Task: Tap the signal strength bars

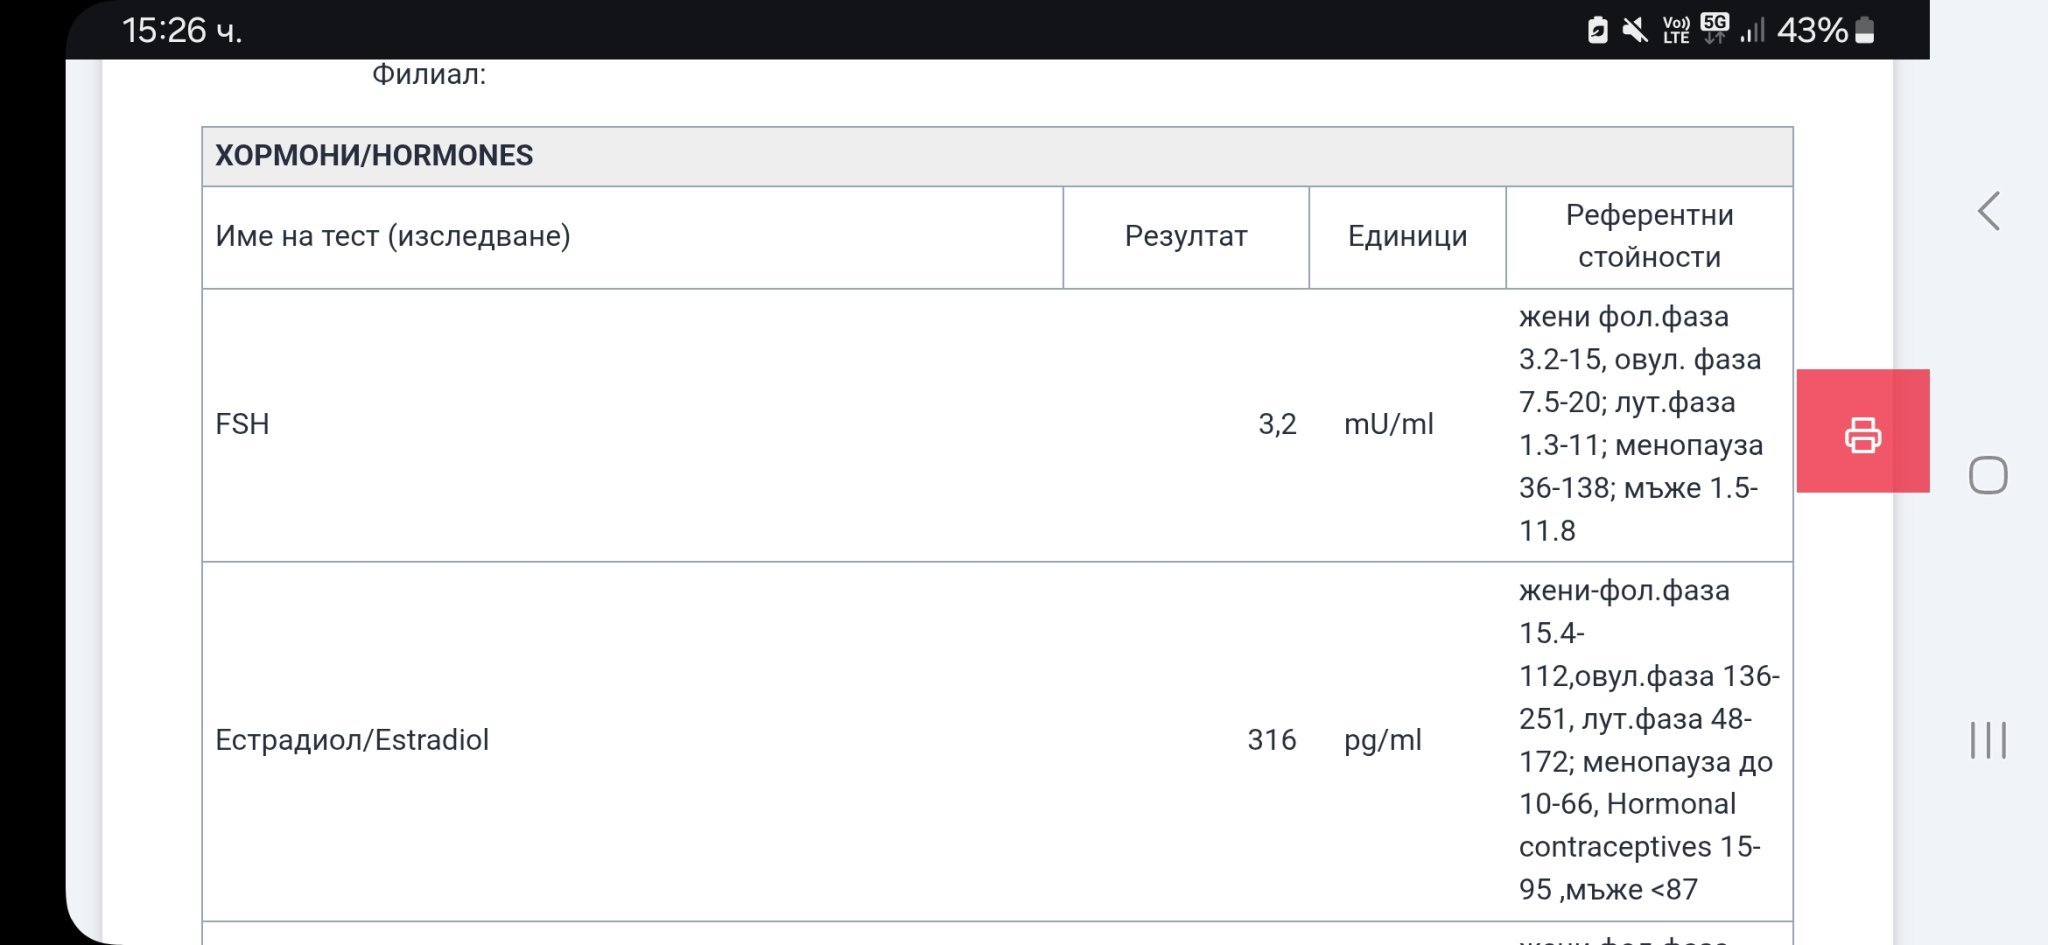Action: [x=1752, y=30]
